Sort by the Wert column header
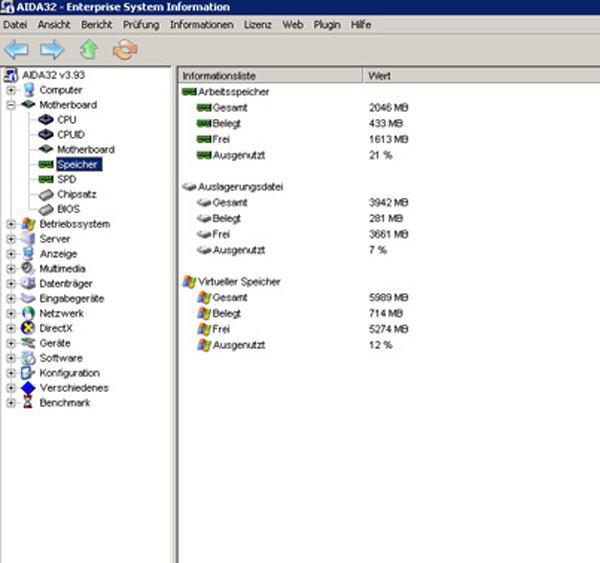The height and width of the screenshot is (563, 600). (481, 76)
